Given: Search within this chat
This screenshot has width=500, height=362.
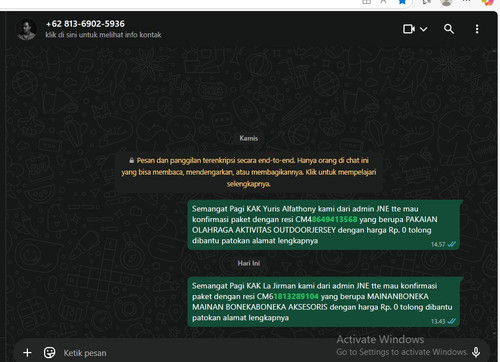Looking at the screenshot, I should click(x=449, y=29).
